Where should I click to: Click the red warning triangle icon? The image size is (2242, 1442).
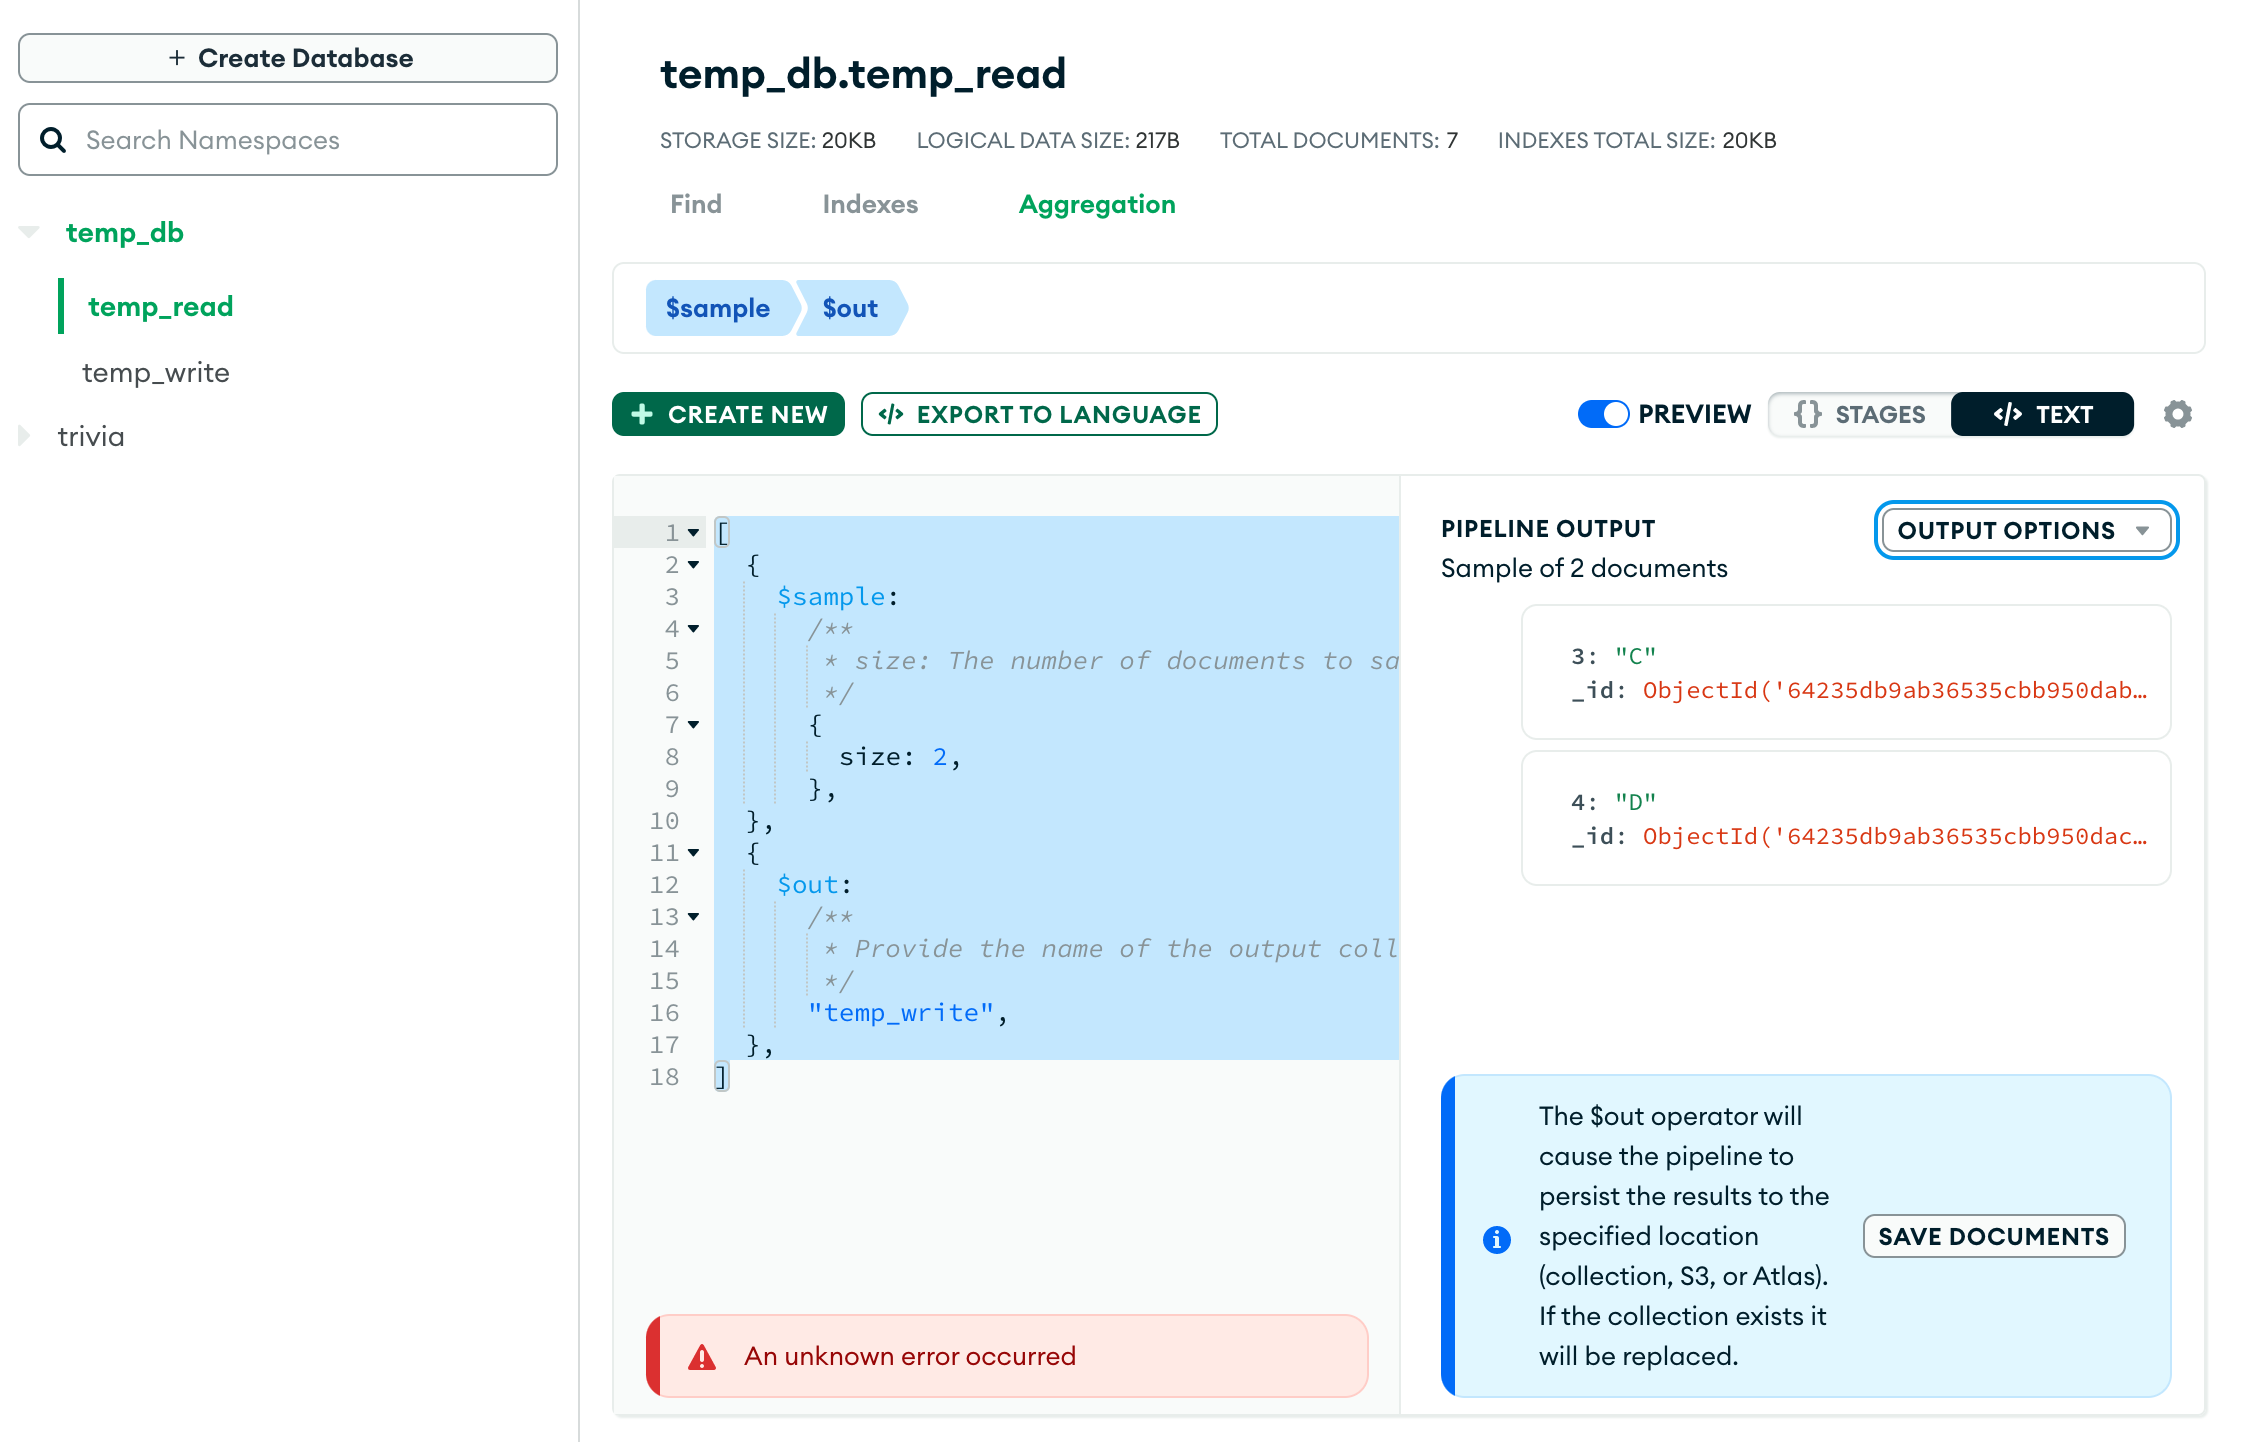click(702, 1357)
